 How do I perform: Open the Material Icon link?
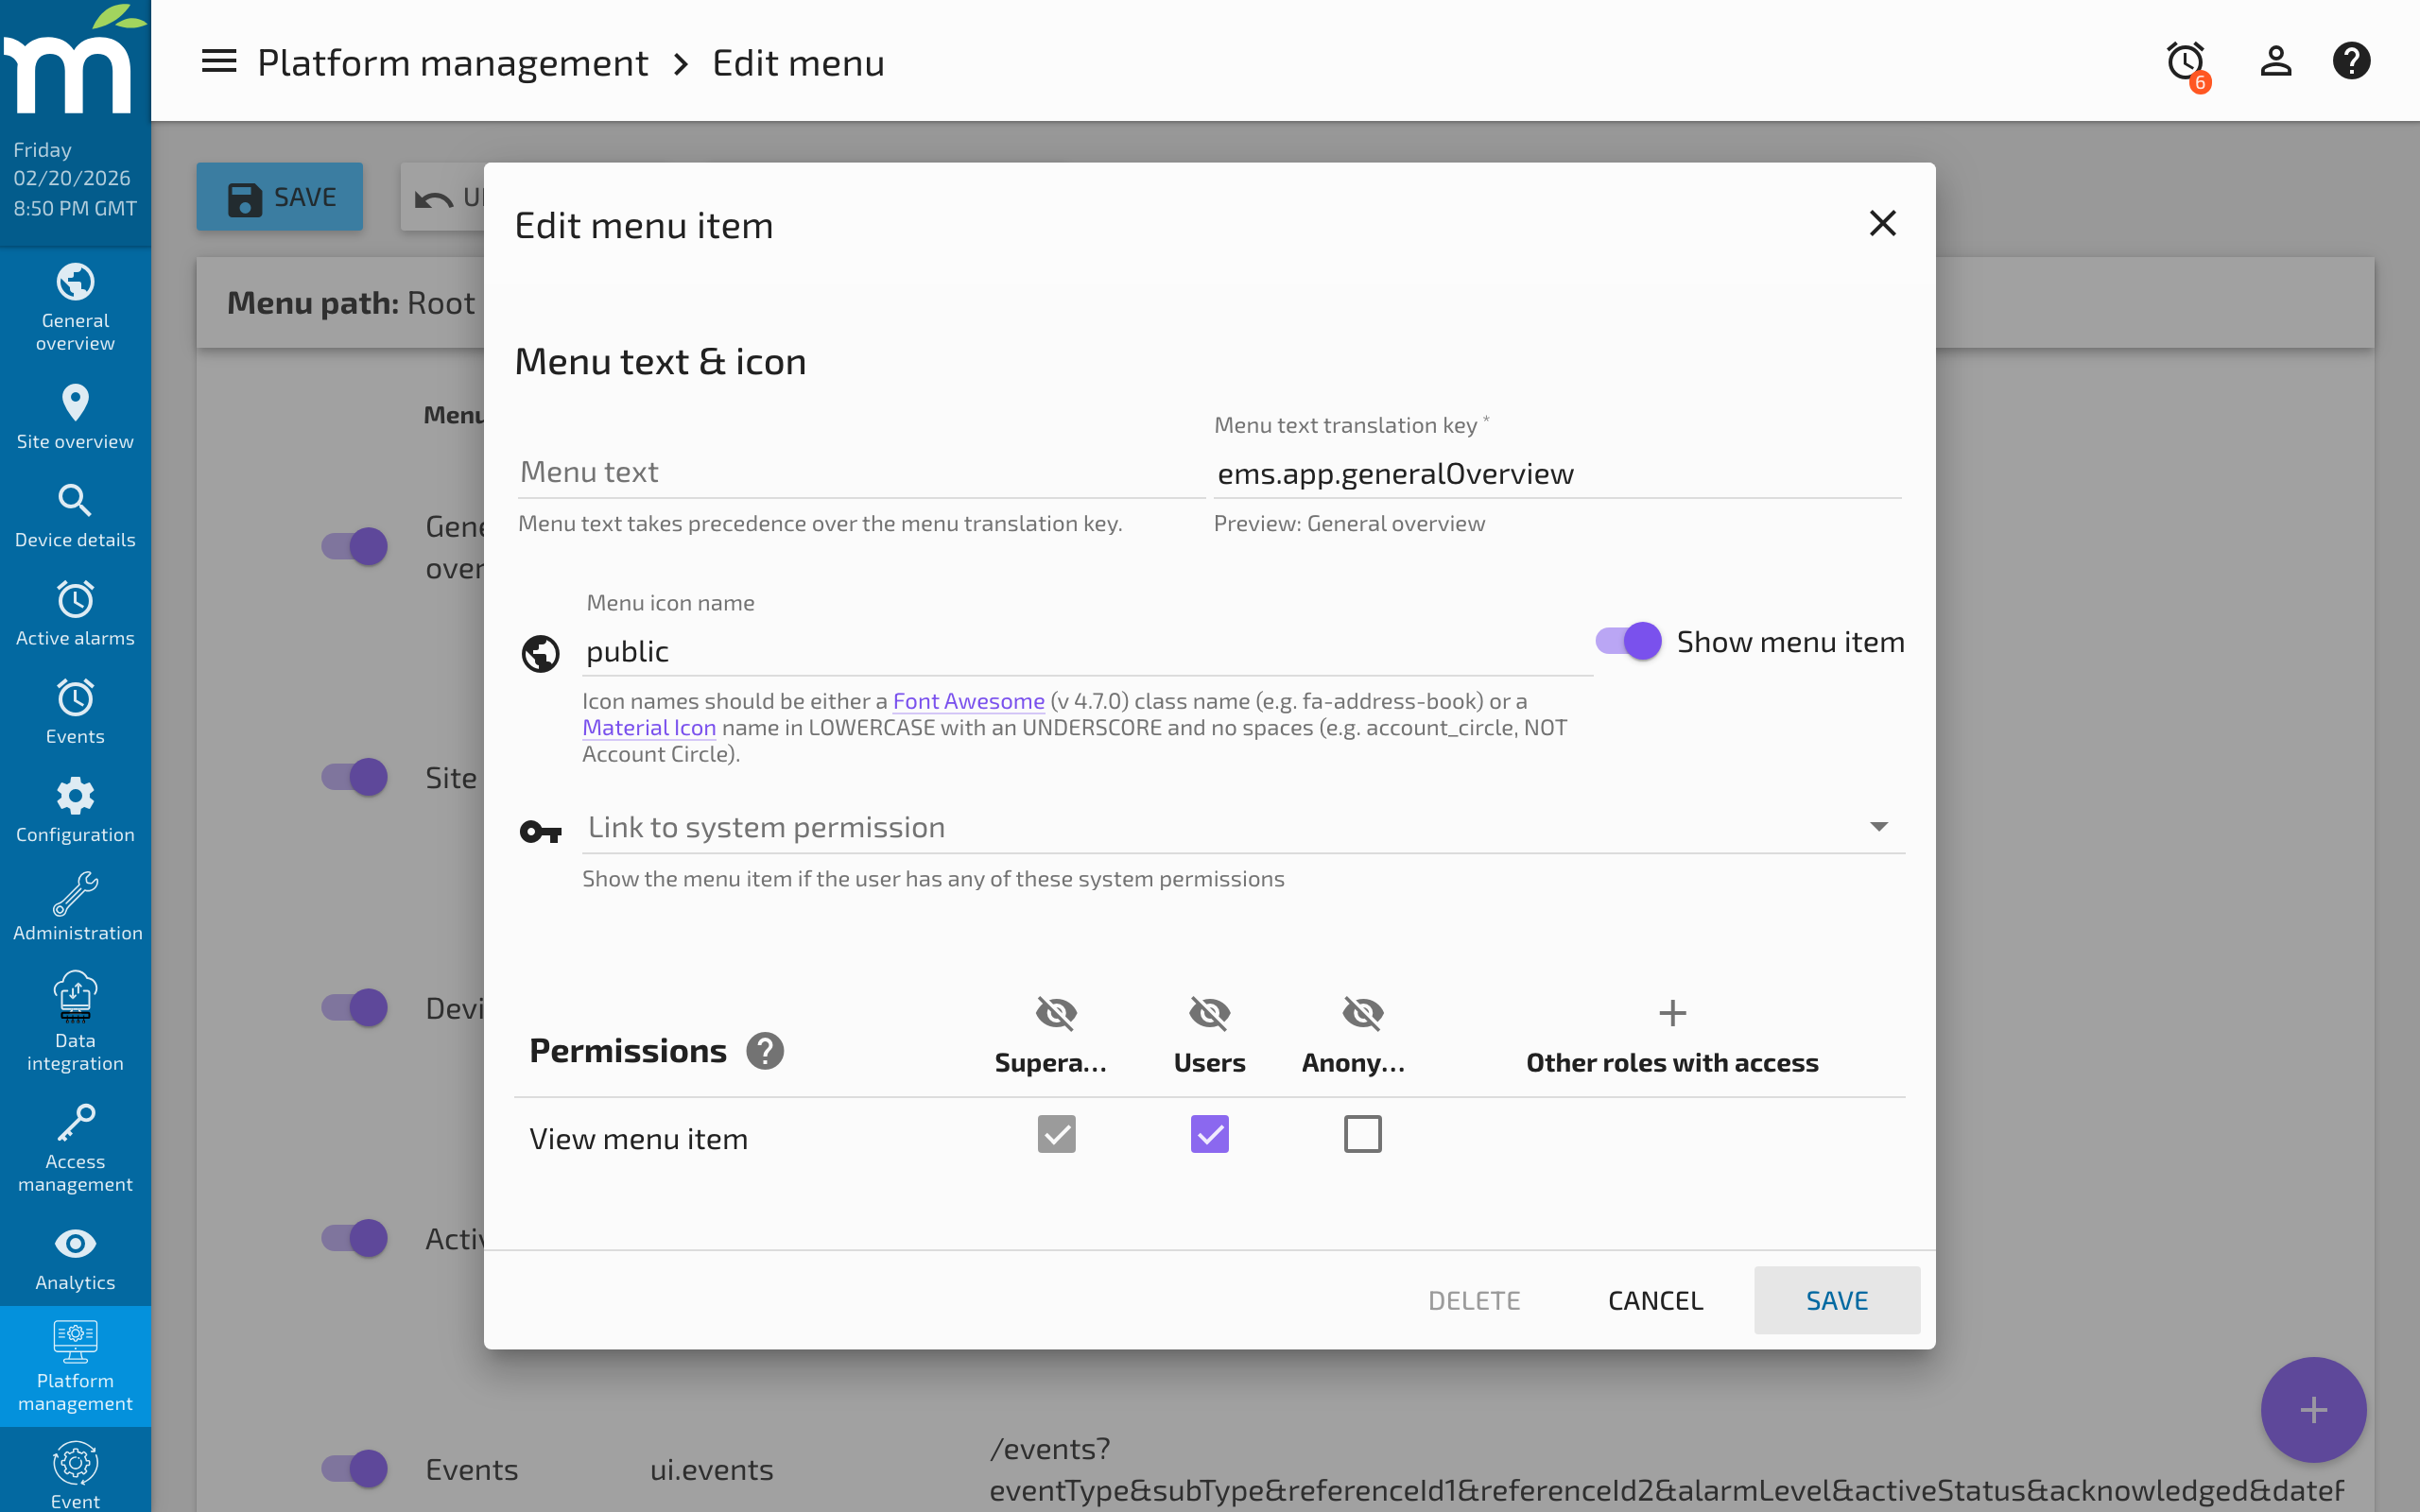[648, 727]
